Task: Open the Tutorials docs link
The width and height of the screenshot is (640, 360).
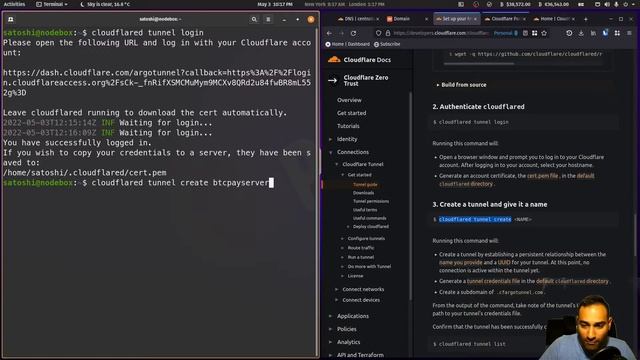Action: tap(348, 126)
